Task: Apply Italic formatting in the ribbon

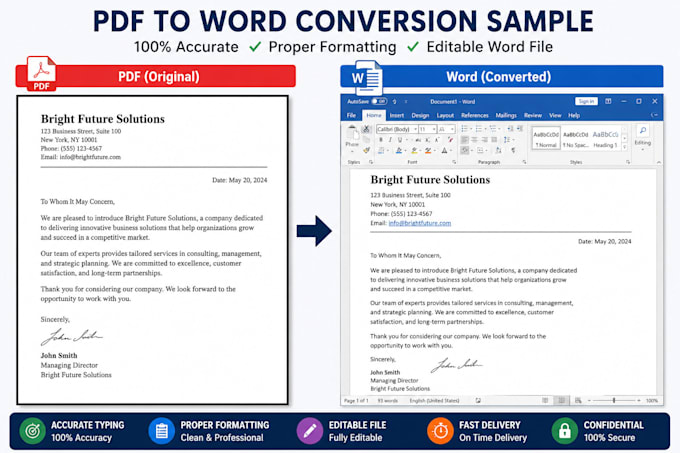Action: coord(390,140)
